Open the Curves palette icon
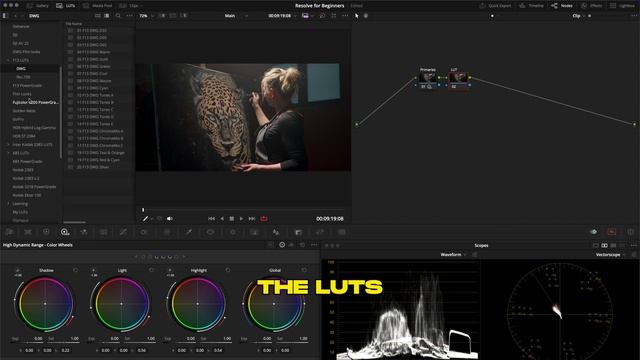640x360 pixels. 123,232
